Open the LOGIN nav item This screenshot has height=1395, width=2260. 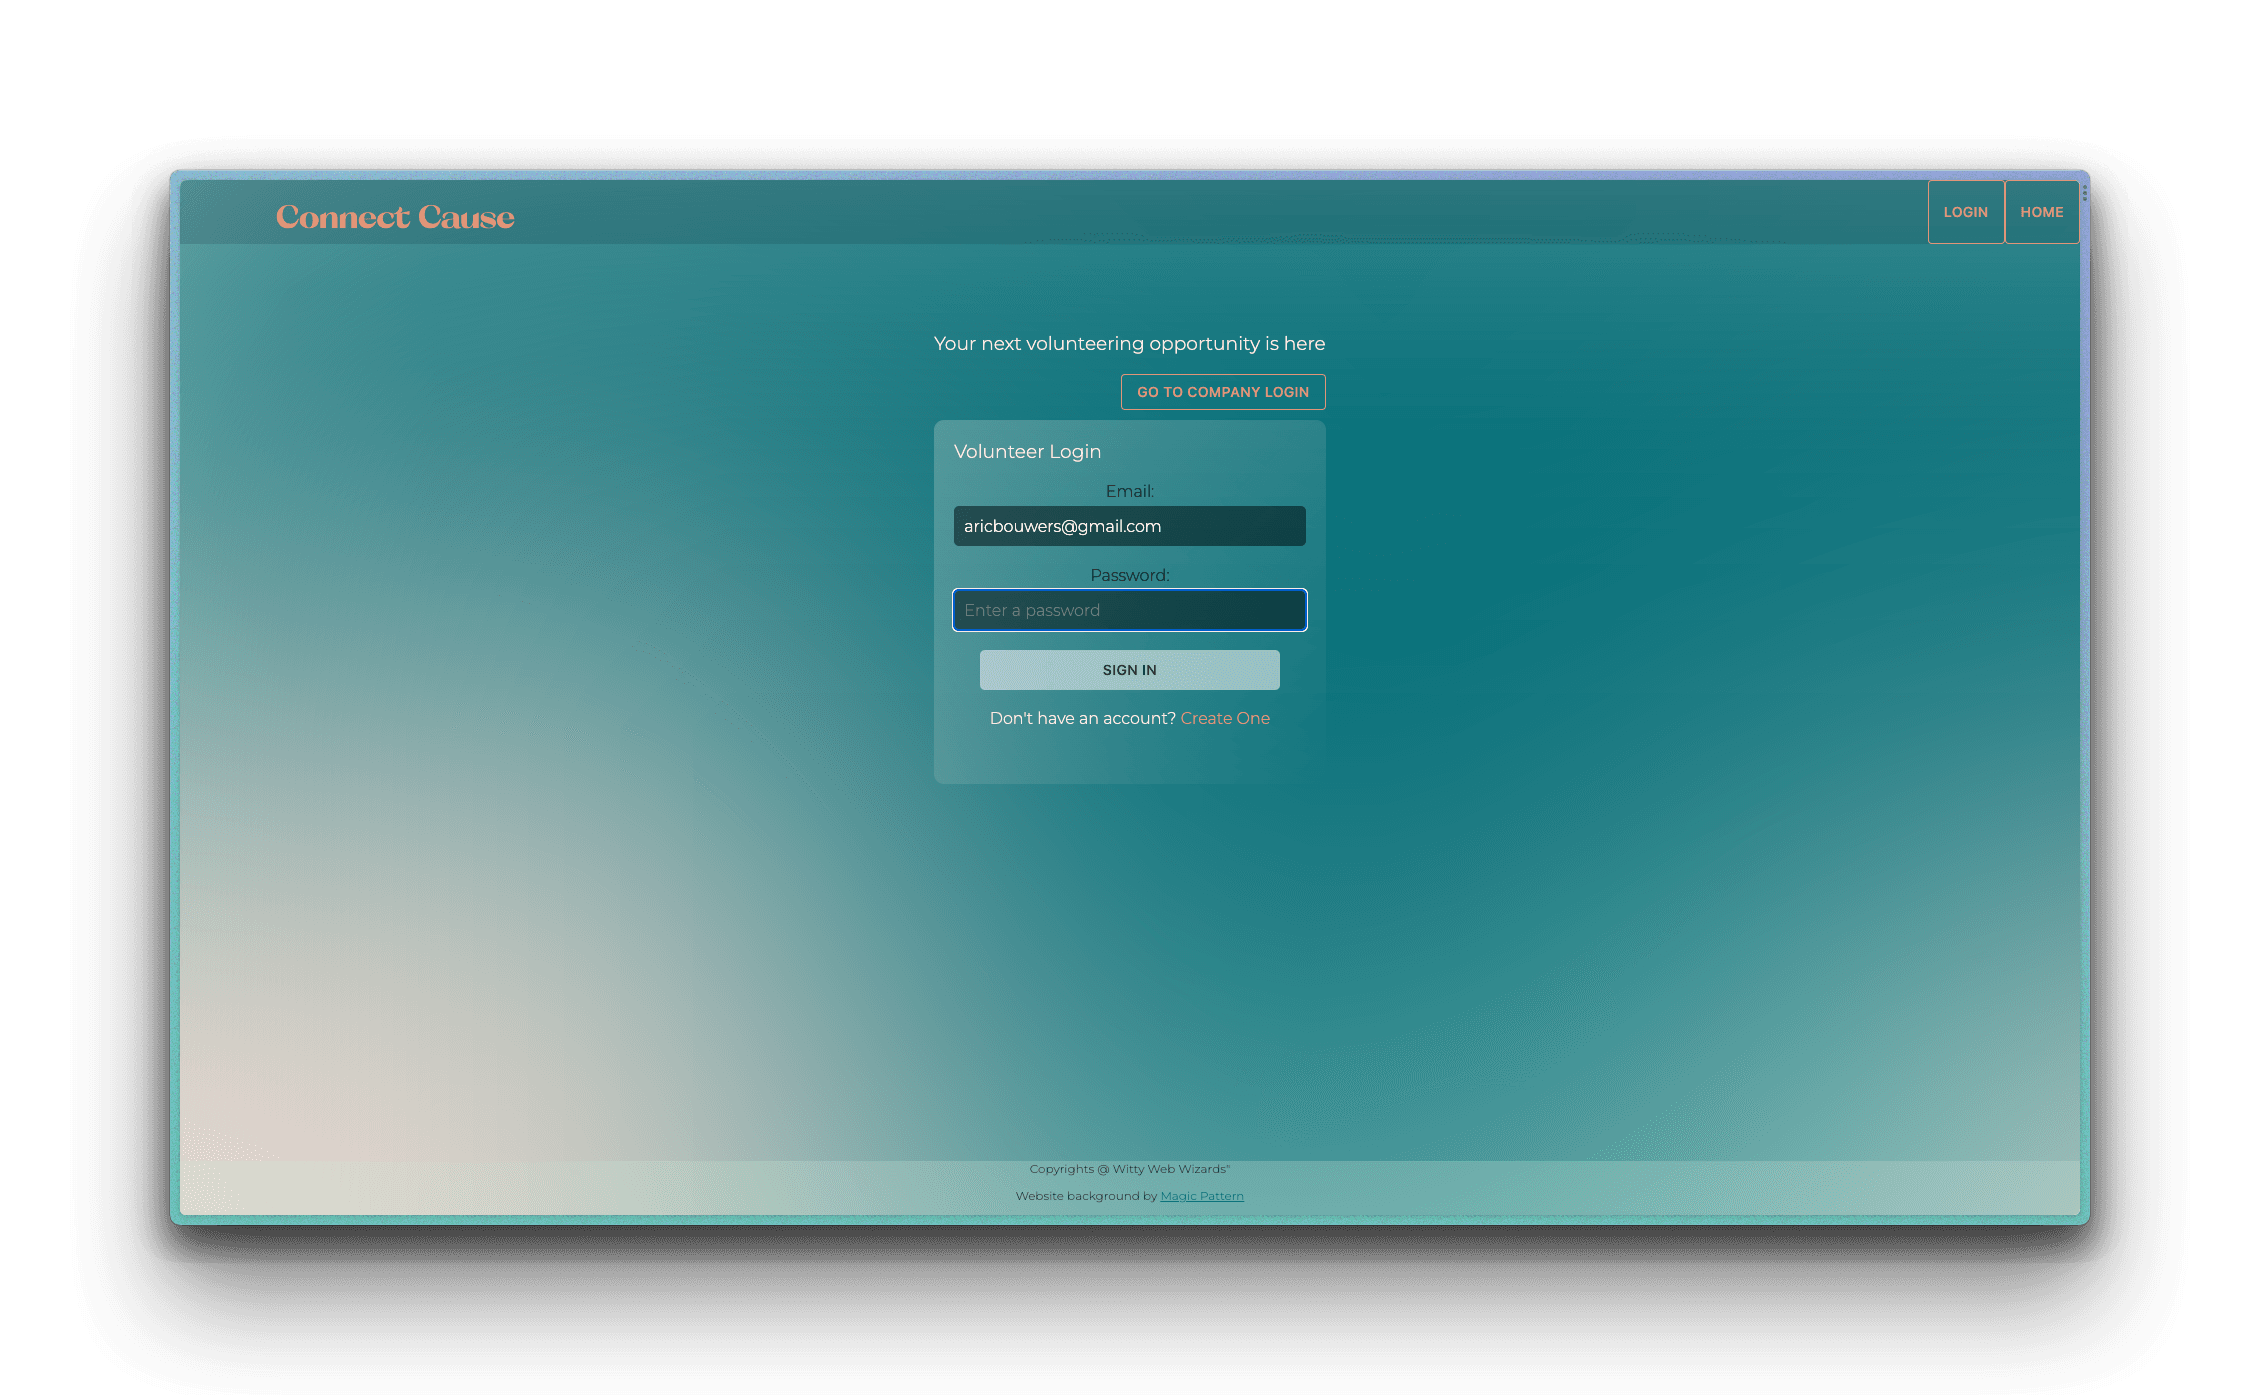click(x=1965, y=212)
